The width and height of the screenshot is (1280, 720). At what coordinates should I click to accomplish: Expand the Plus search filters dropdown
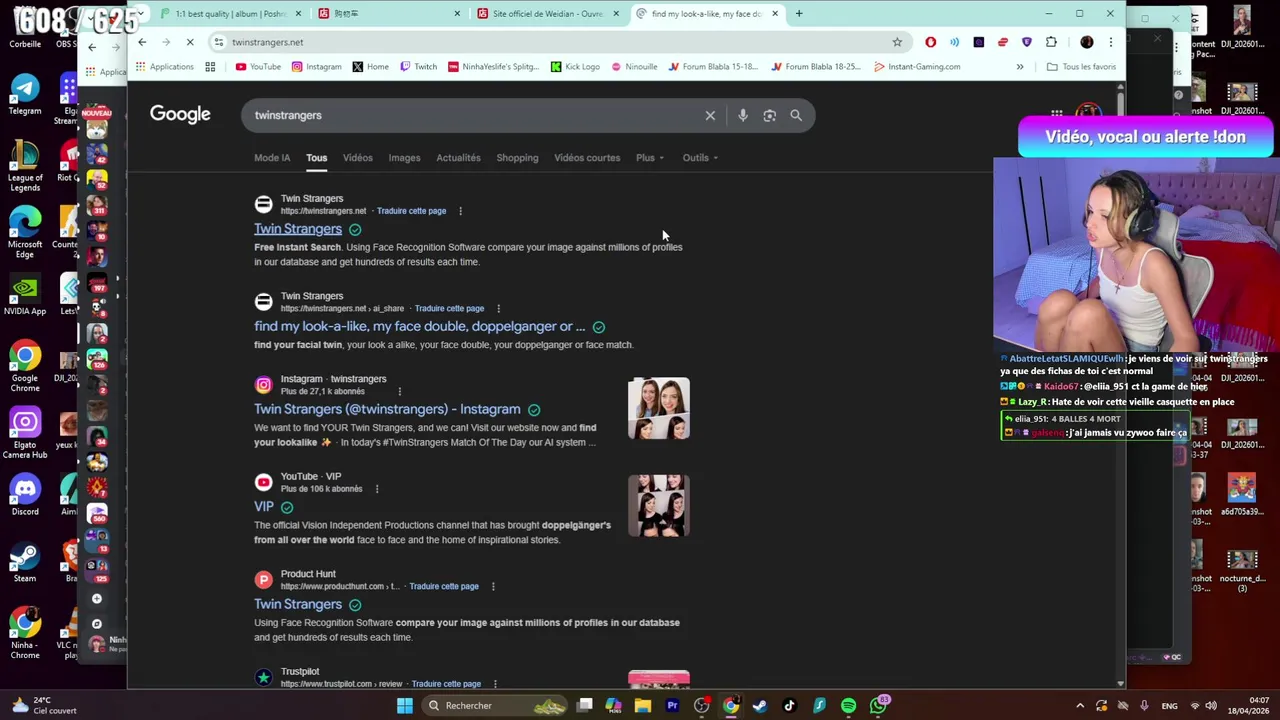649,158
